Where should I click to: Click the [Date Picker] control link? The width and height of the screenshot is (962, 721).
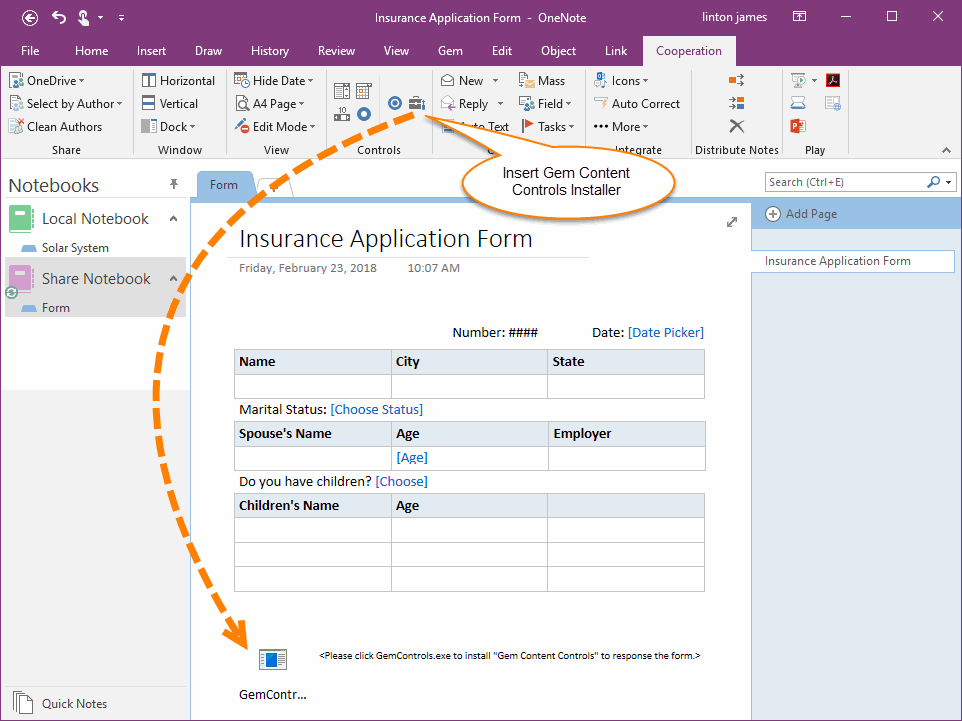click(666, 333)
